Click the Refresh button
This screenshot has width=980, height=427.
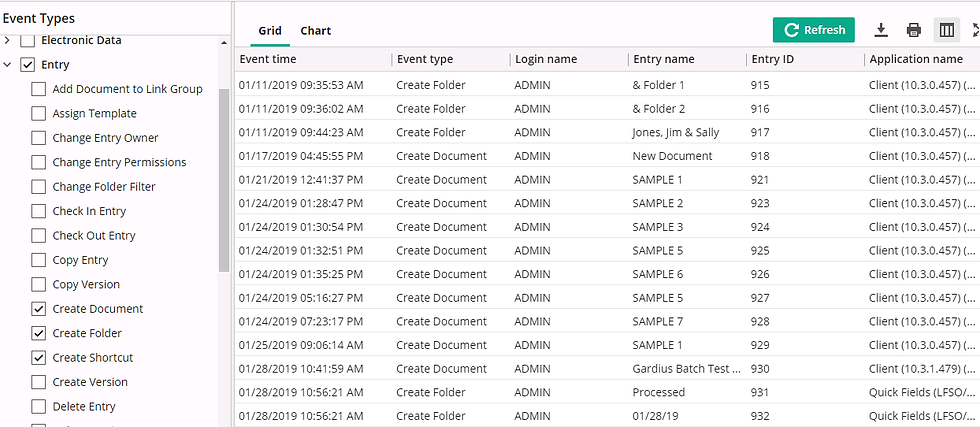(x=814, y=30)
